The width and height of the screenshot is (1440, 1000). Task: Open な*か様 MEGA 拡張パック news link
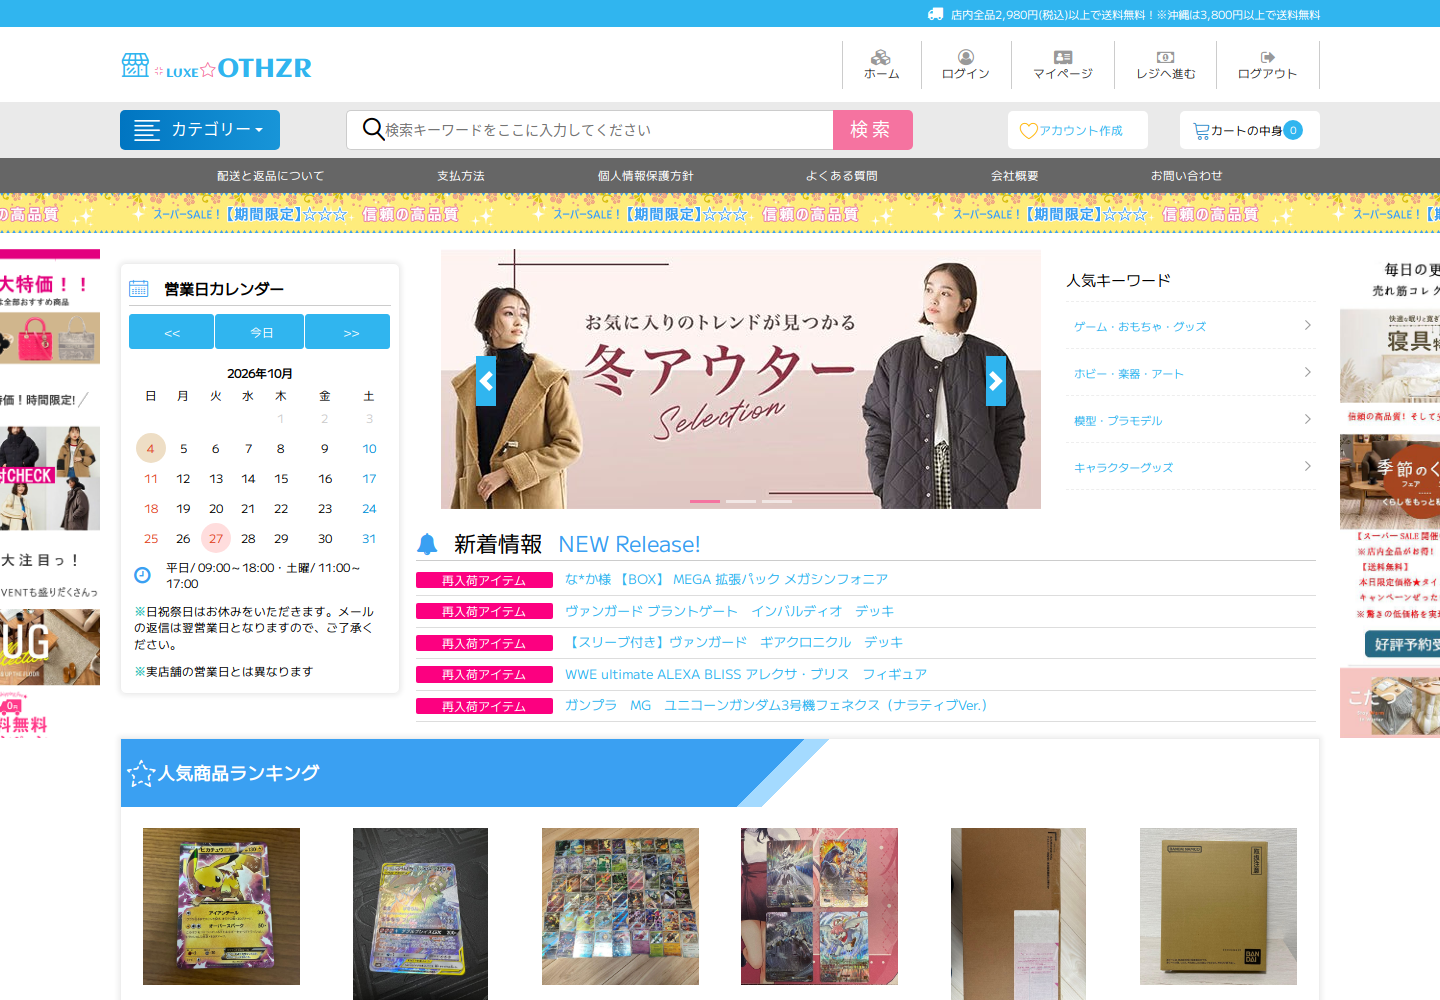pos(726,579)
